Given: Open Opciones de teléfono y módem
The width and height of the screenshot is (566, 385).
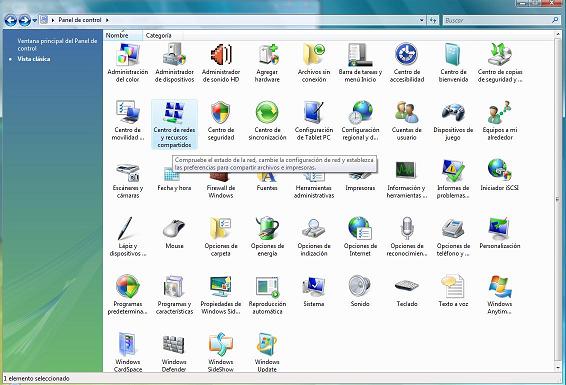Looking at the screenshot, I should pyautogui.click(x=453, y=237).
